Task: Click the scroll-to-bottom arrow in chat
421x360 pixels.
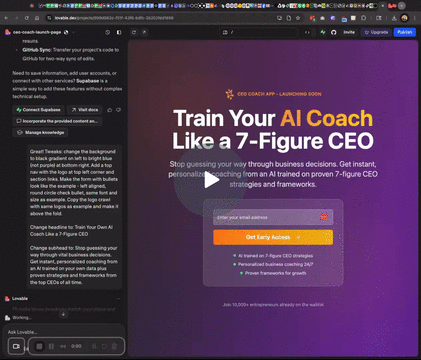Action: click(63, 314)
